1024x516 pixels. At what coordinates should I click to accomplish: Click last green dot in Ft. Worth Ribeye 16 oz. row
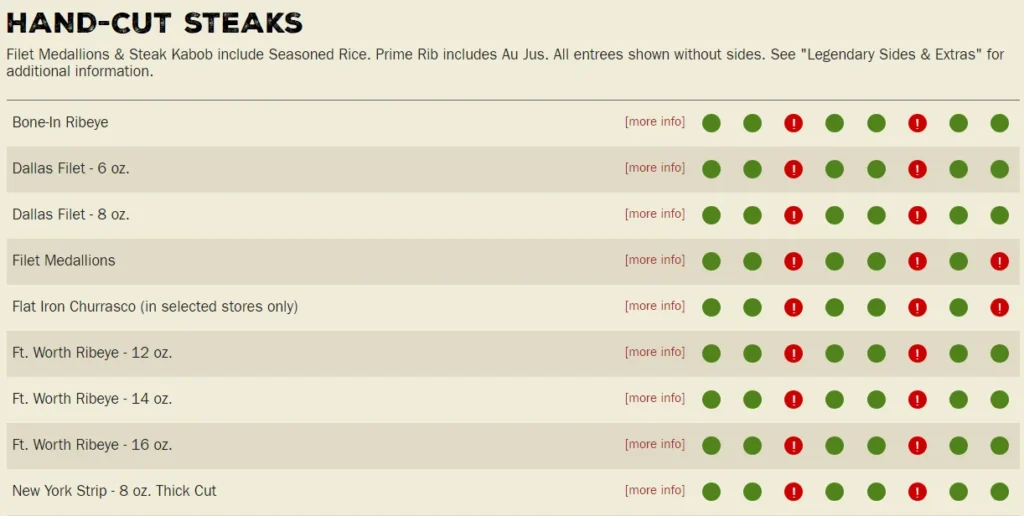tap(999, 445)
